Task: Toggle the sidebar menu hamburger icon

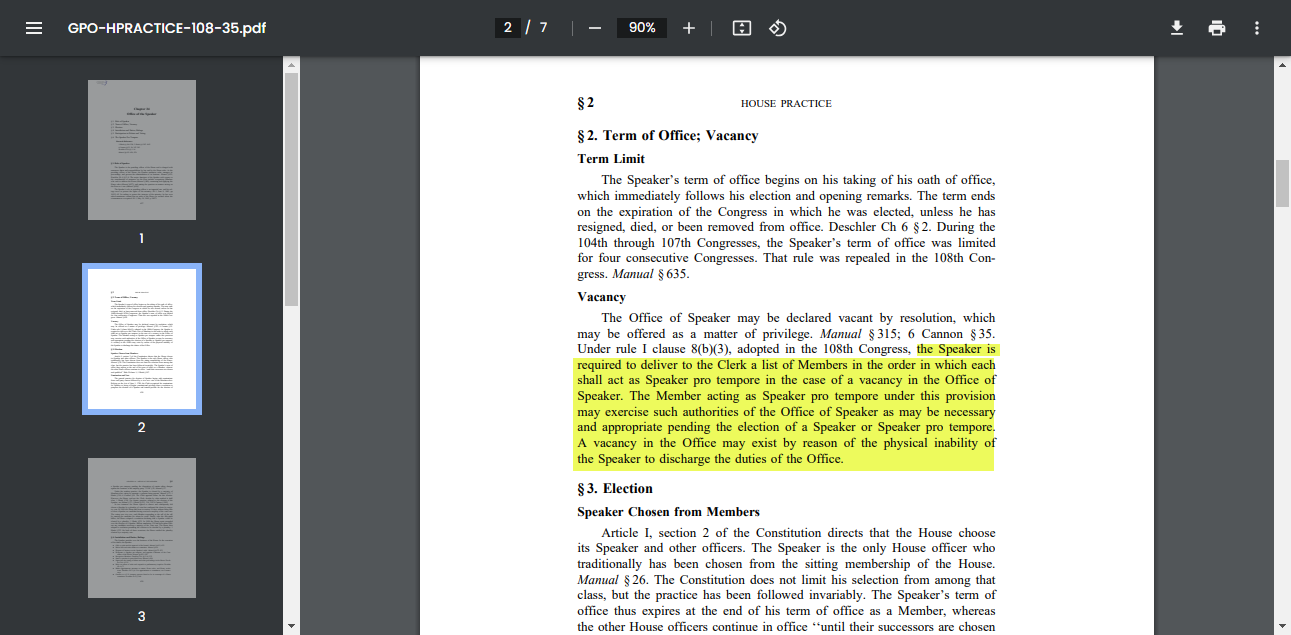Action: [34, 28]
